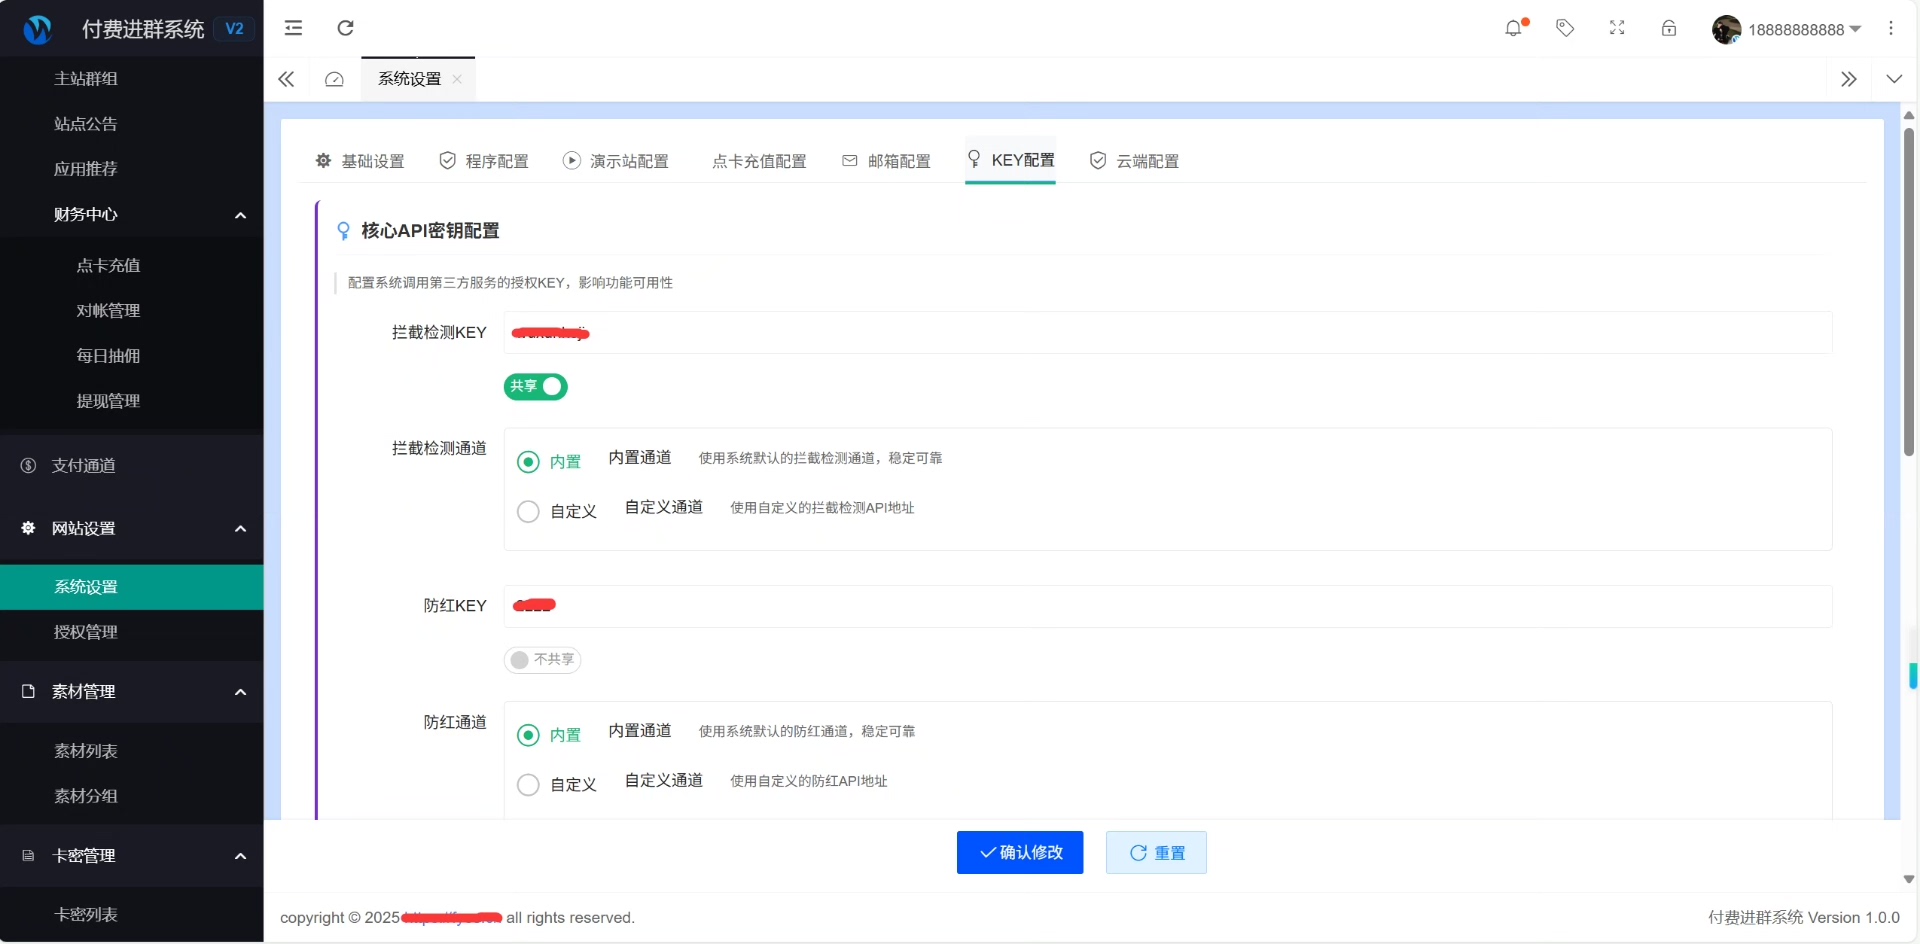This screenshot has height=944, width=1920.
Task: Click the tag icon in header
Action: (1565, 28)
